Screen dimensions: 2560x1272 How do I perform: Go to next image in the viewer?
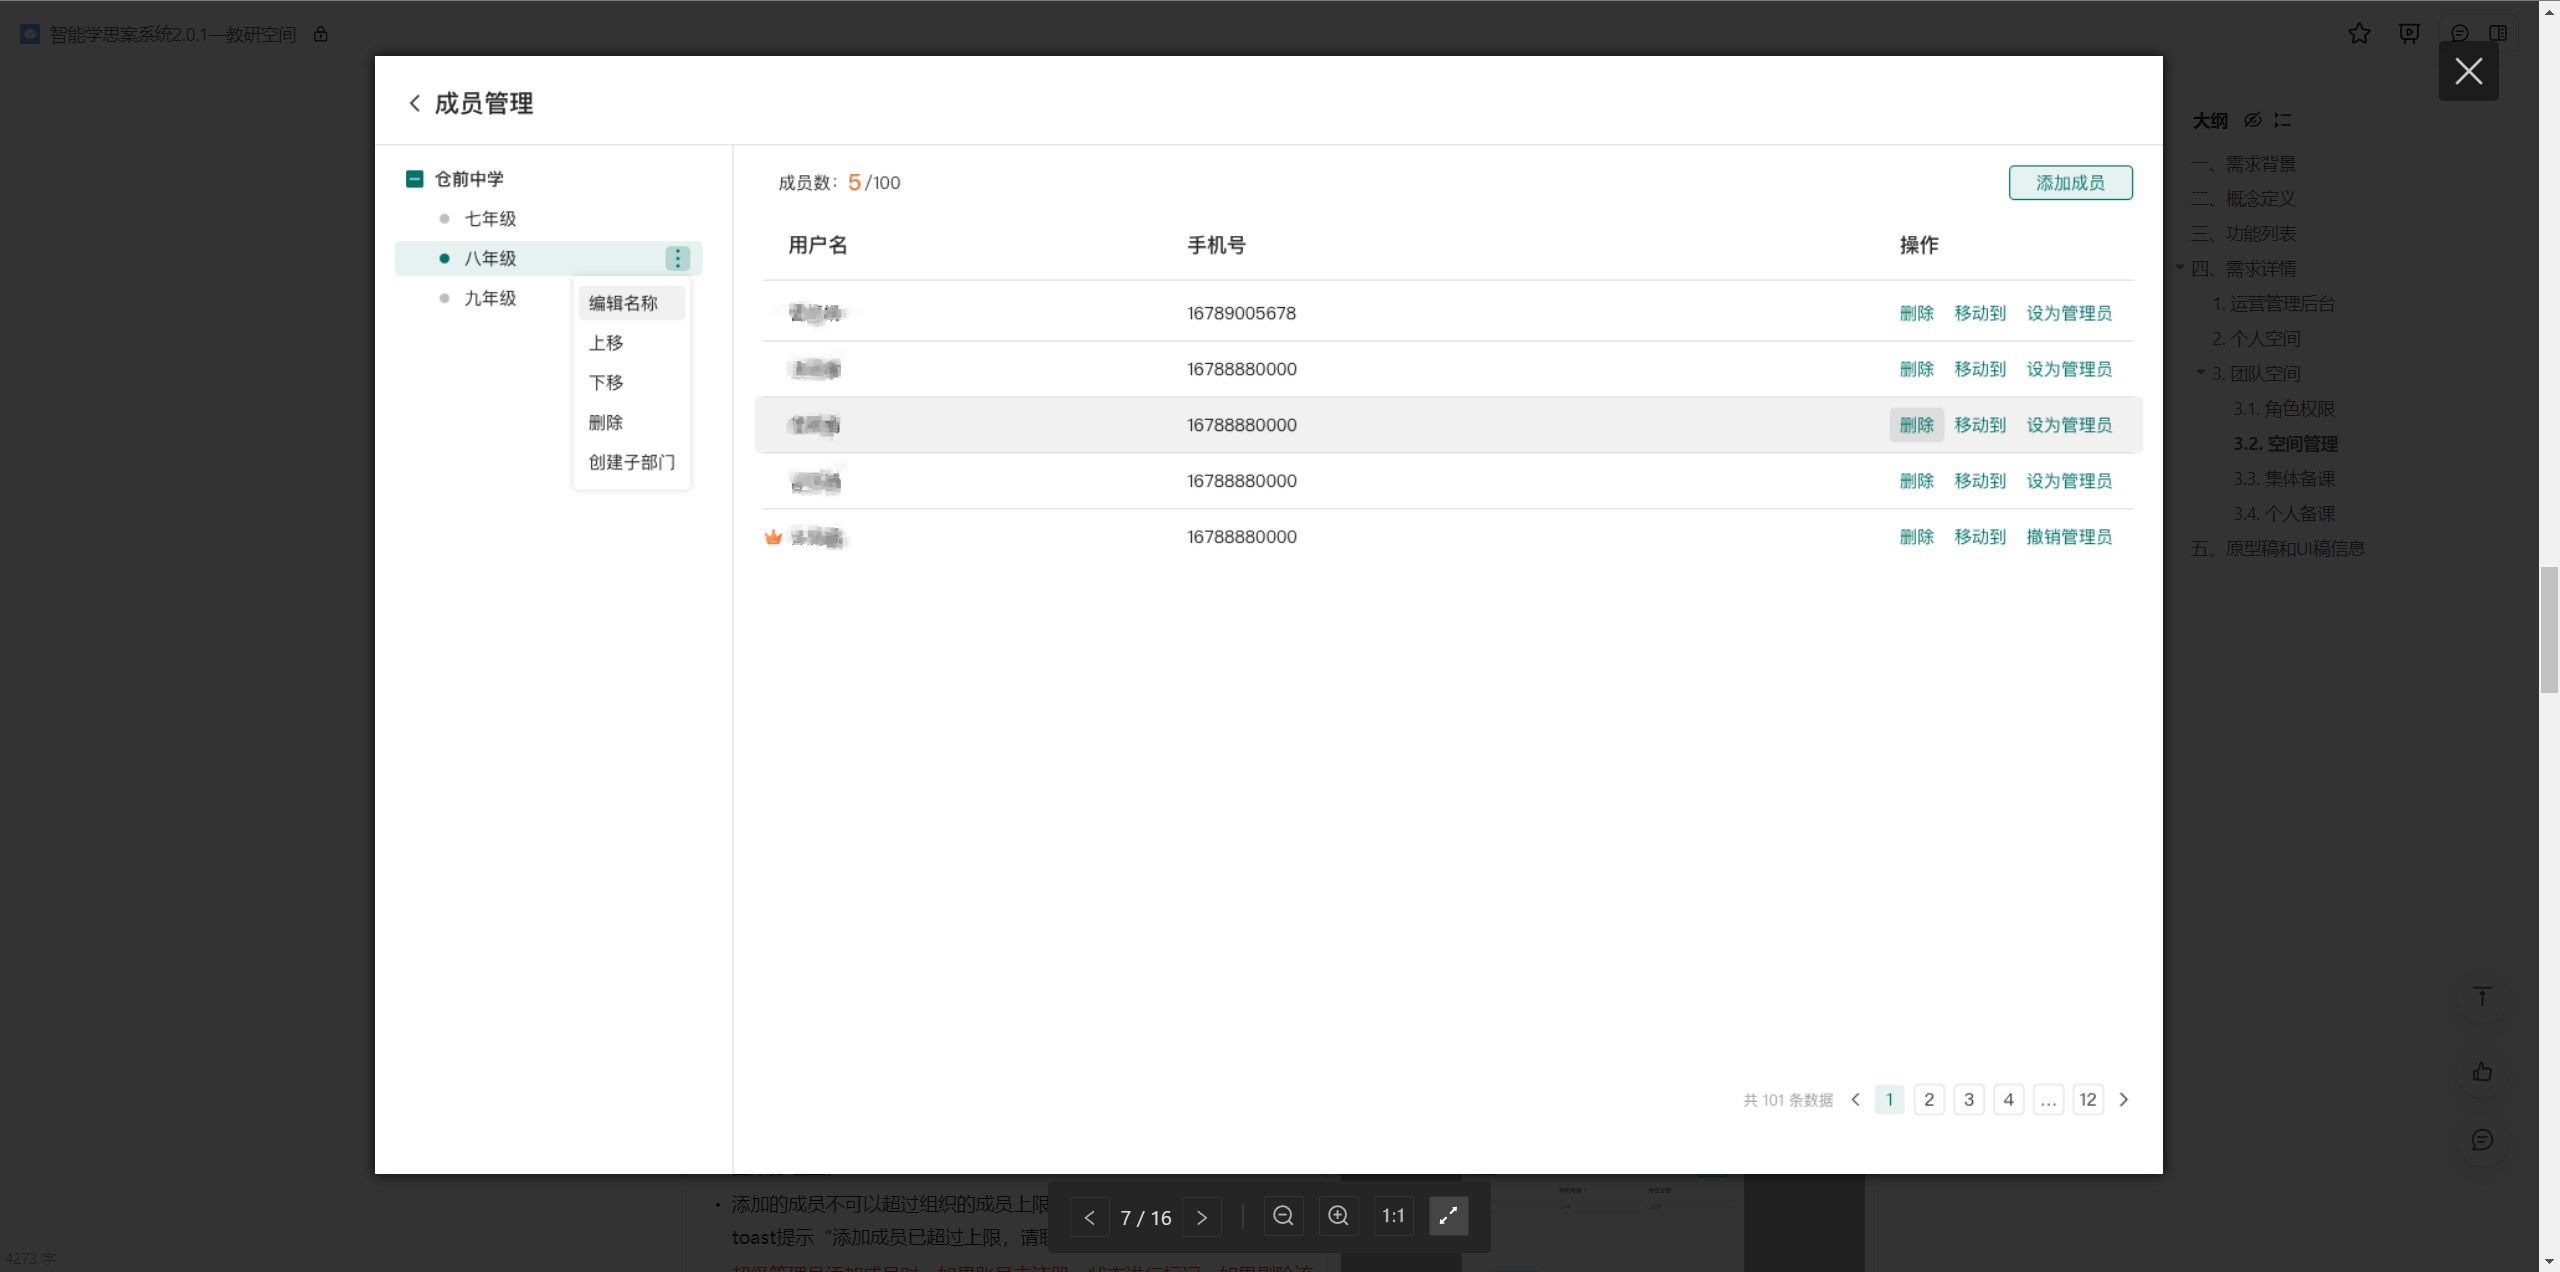click(x=1202, y=1217)
